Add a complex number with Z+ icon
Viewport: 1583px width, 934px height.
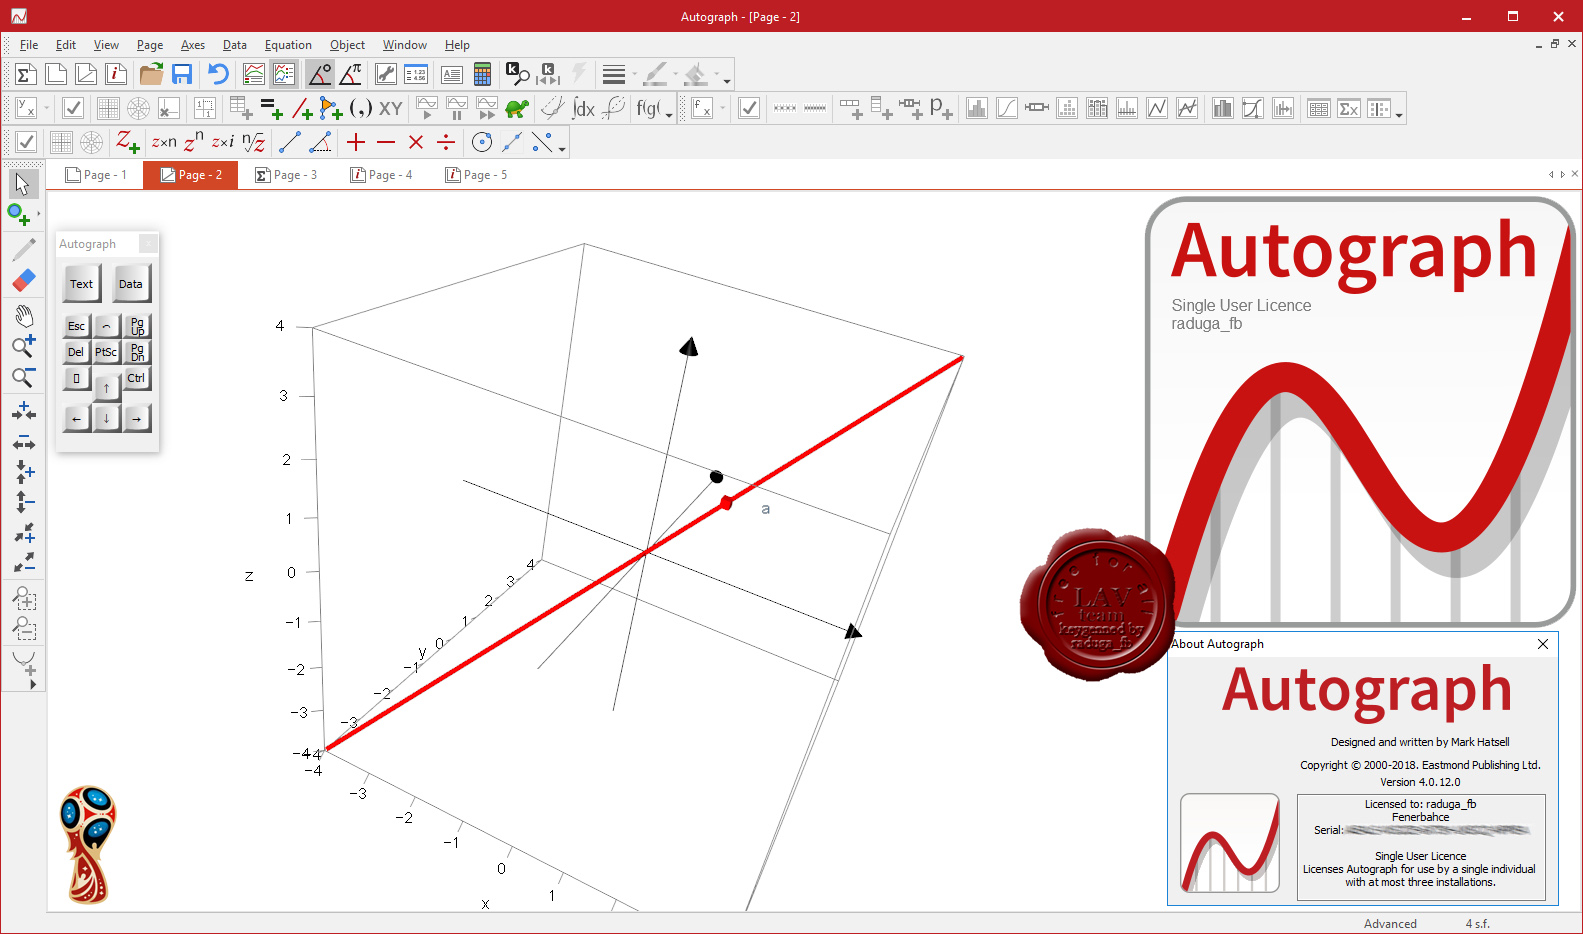[127, 142]
